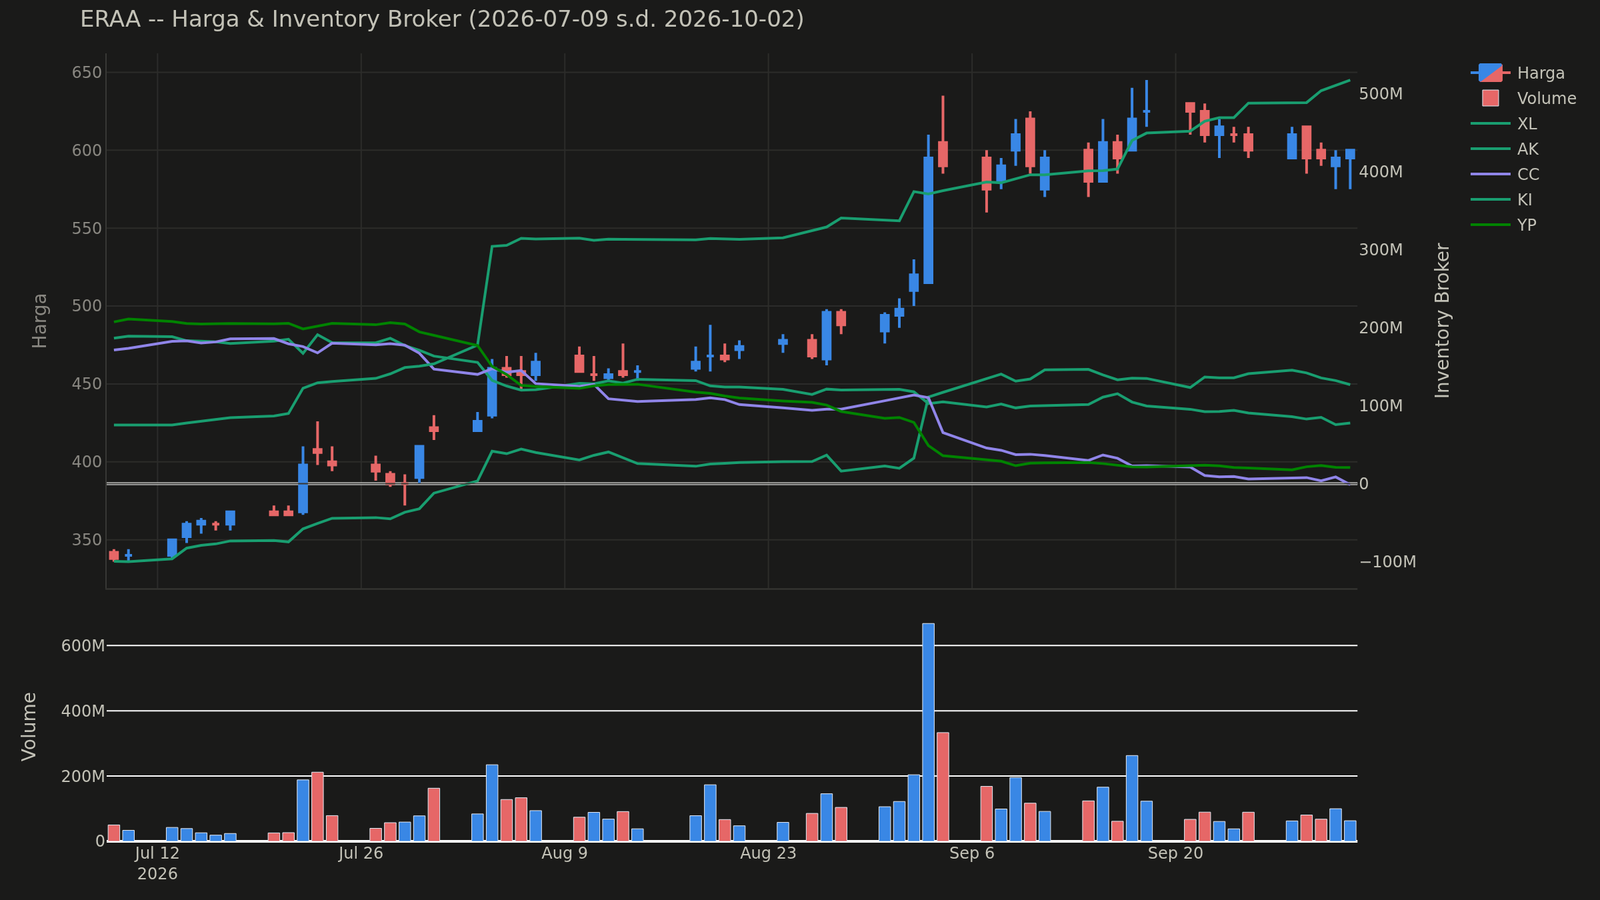Click the −100M inventory axis tick
This screenshot has width=1600, height=900.
pos(1388,562)
